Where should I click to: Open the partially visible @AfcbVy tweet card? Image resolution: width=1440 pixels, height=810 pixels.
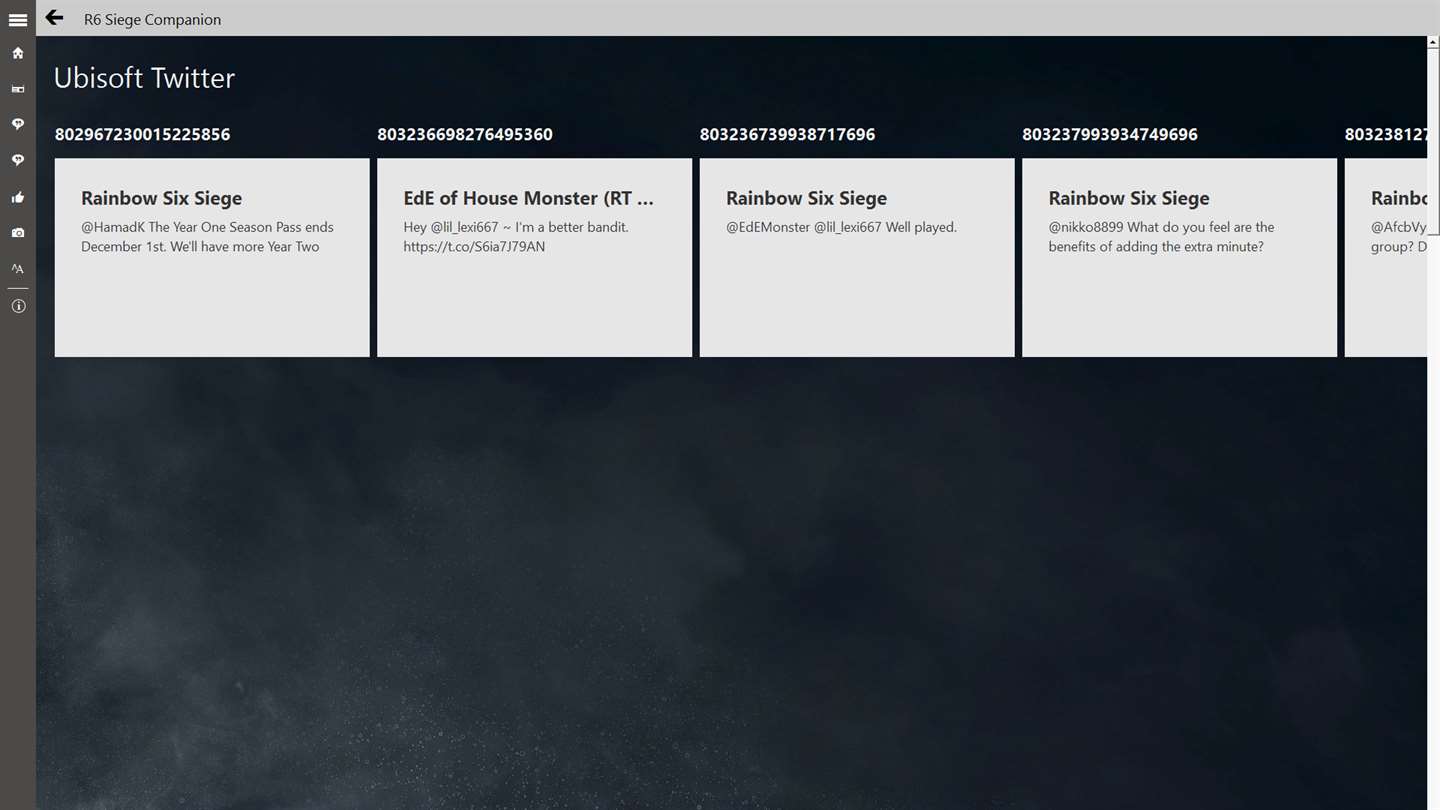(x=1385, y=257)
